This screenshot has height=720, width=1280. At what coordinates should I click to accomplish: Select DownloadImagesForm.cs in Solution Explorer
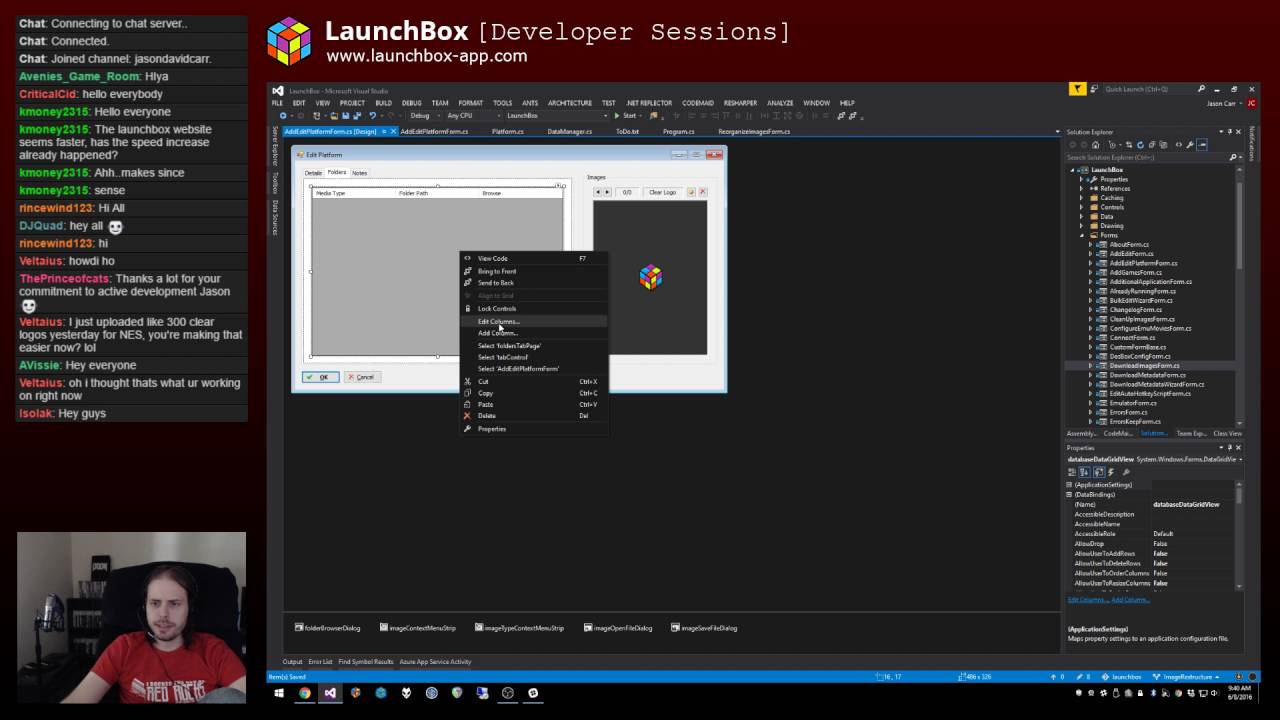[x=1144, y=366]
